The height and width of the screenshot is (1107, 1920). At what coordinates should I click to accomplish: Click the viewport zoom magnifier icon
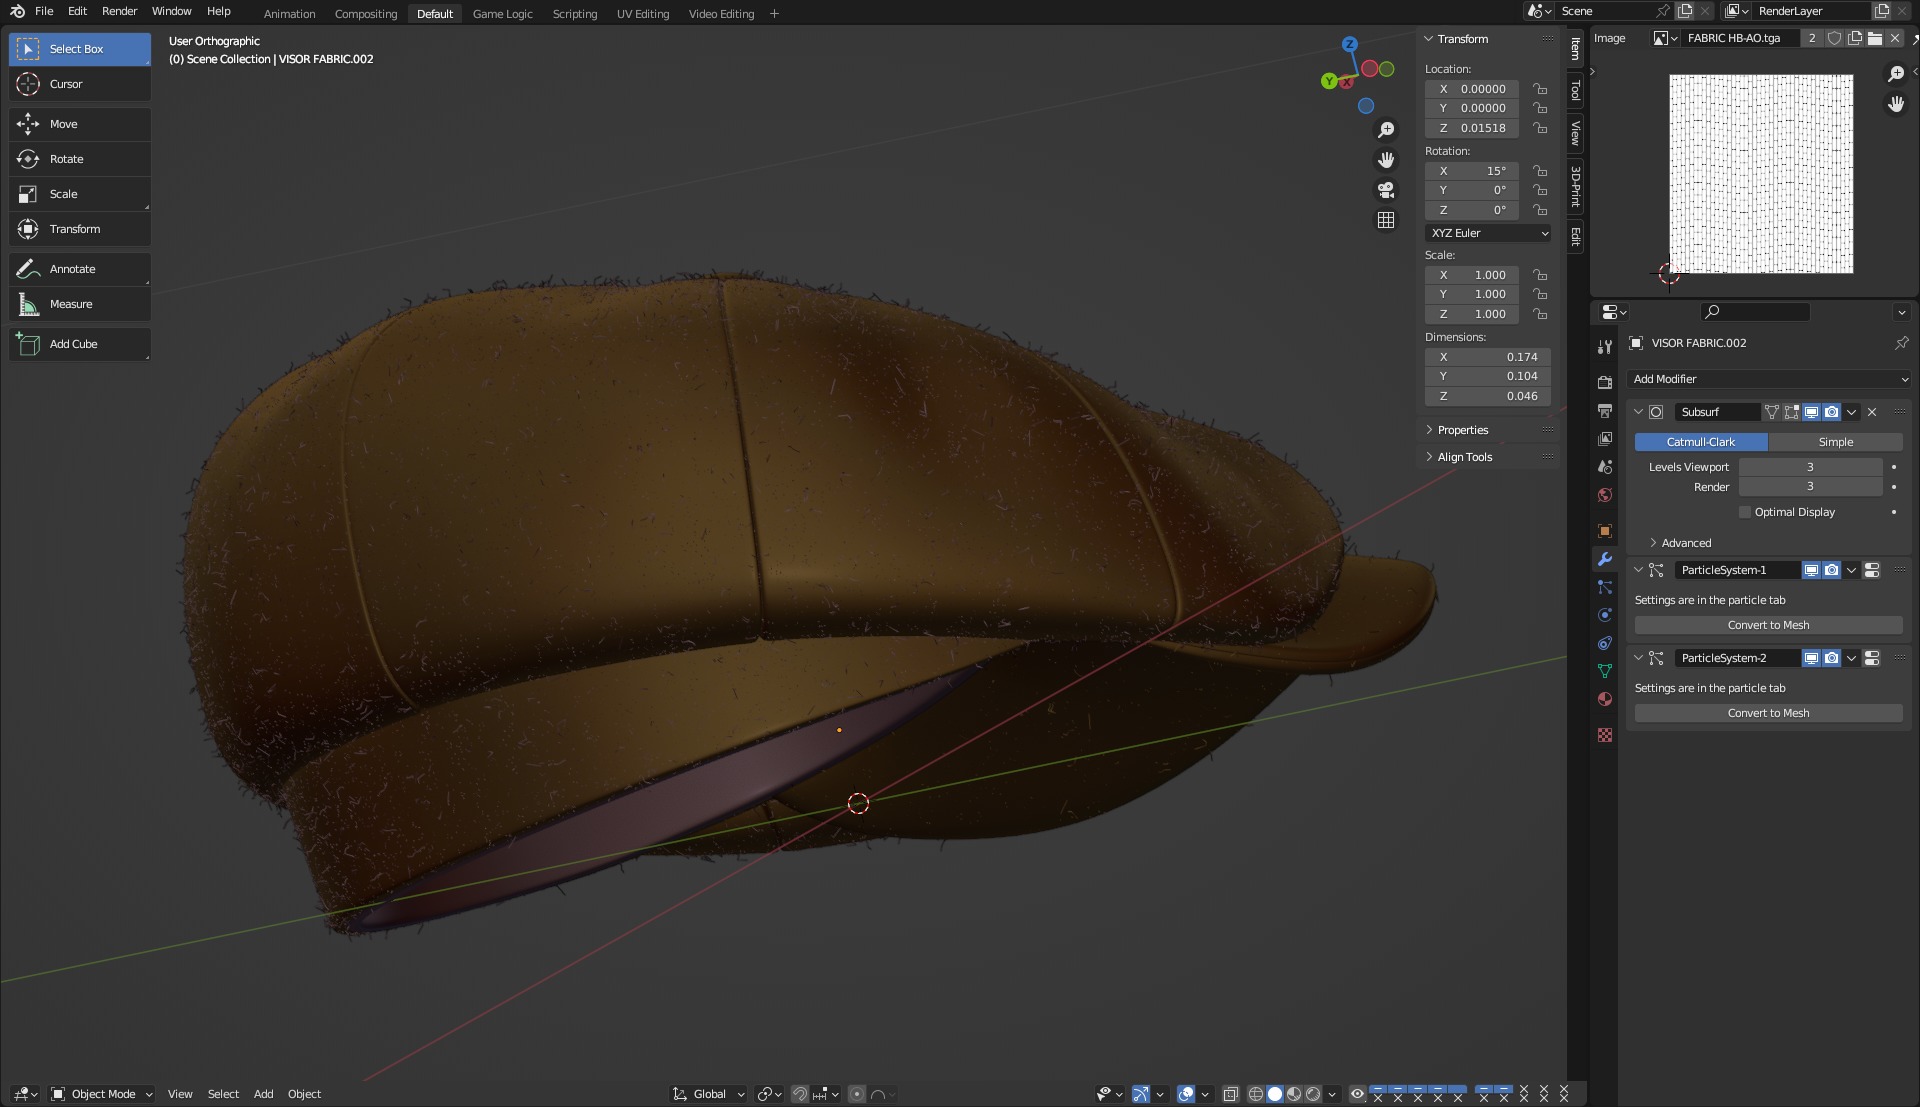(x=1386, y=130)
